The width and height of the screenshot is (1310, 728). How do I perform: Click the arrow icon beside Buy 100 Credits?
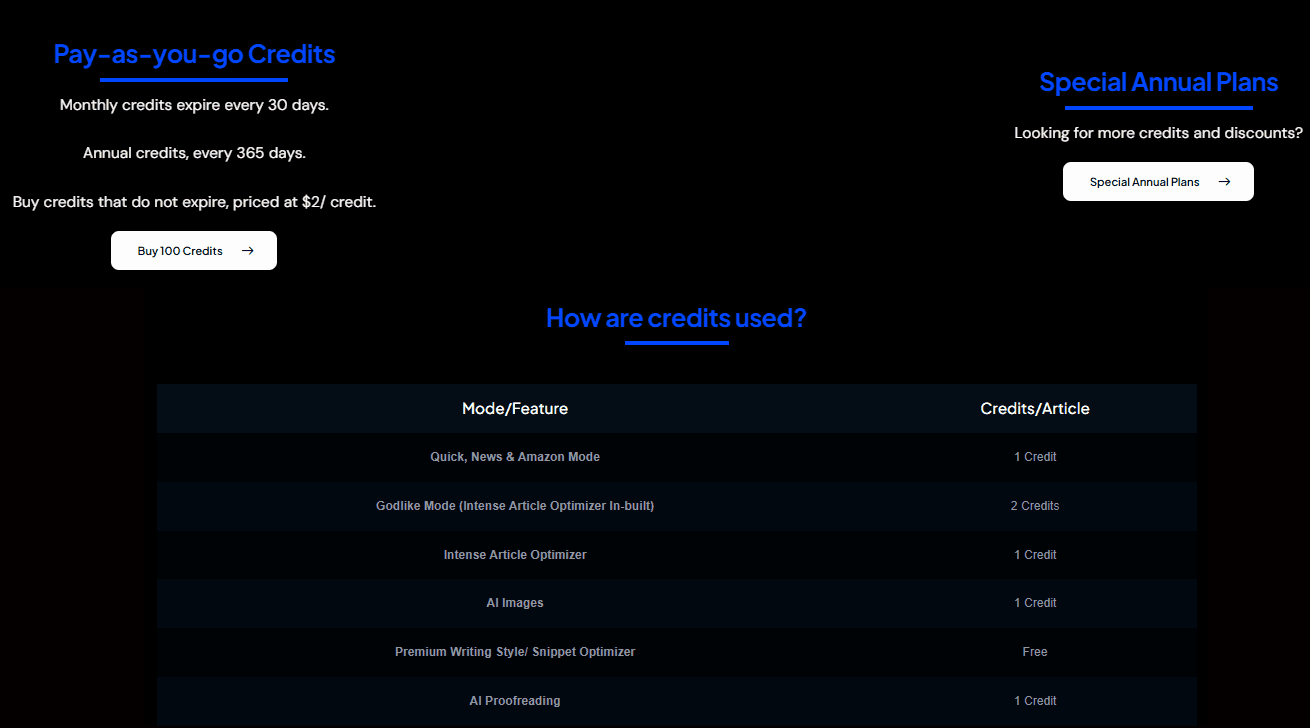[248, 251]
